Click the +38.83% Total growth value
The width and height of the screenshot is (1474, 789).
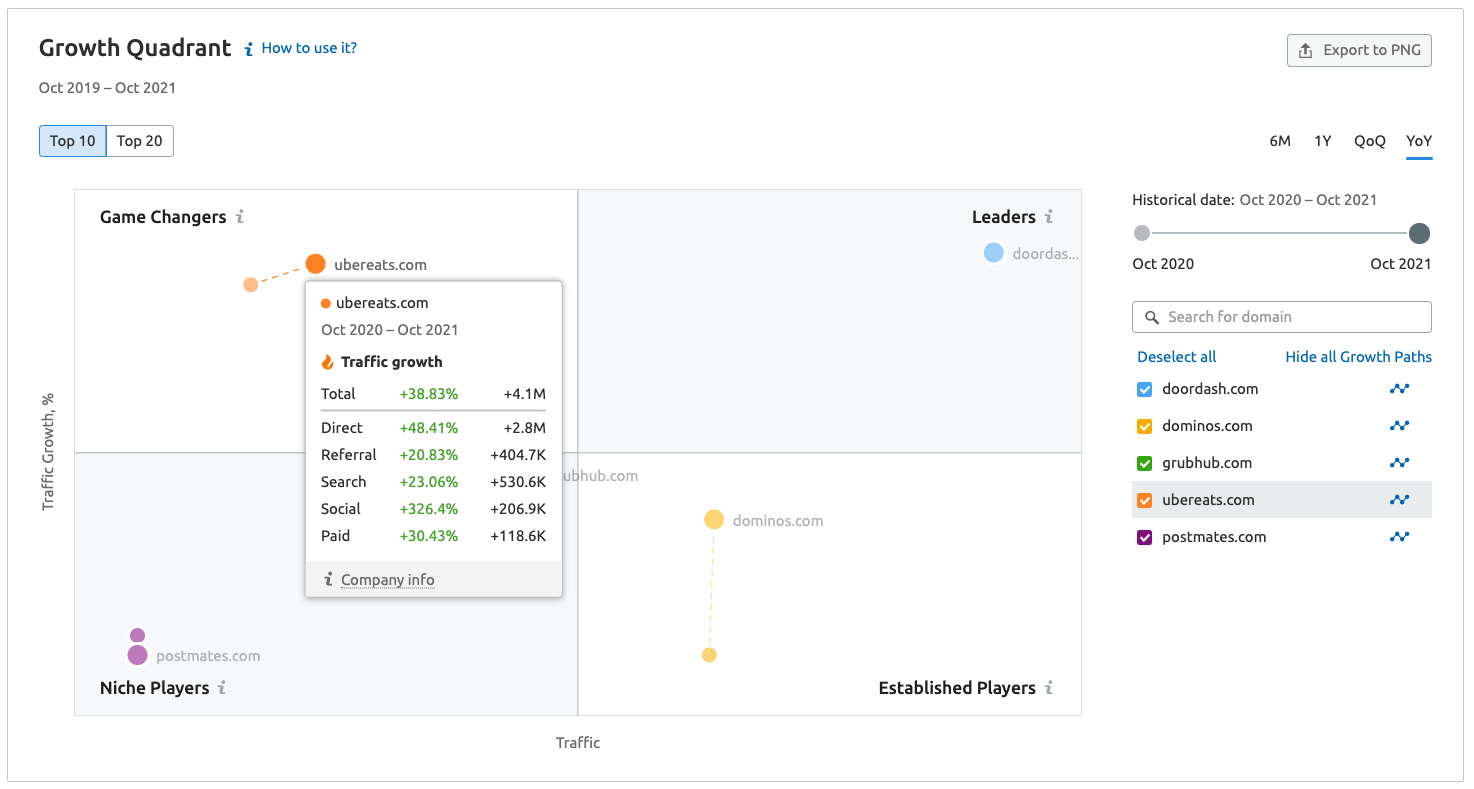[428, 394]
